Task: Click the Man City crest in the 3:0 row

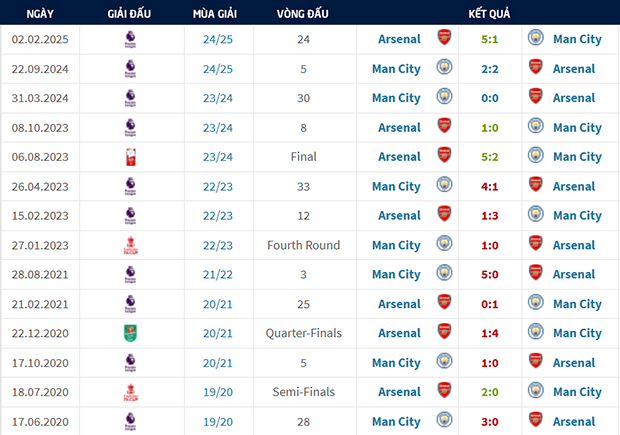Action: (444, 420)
